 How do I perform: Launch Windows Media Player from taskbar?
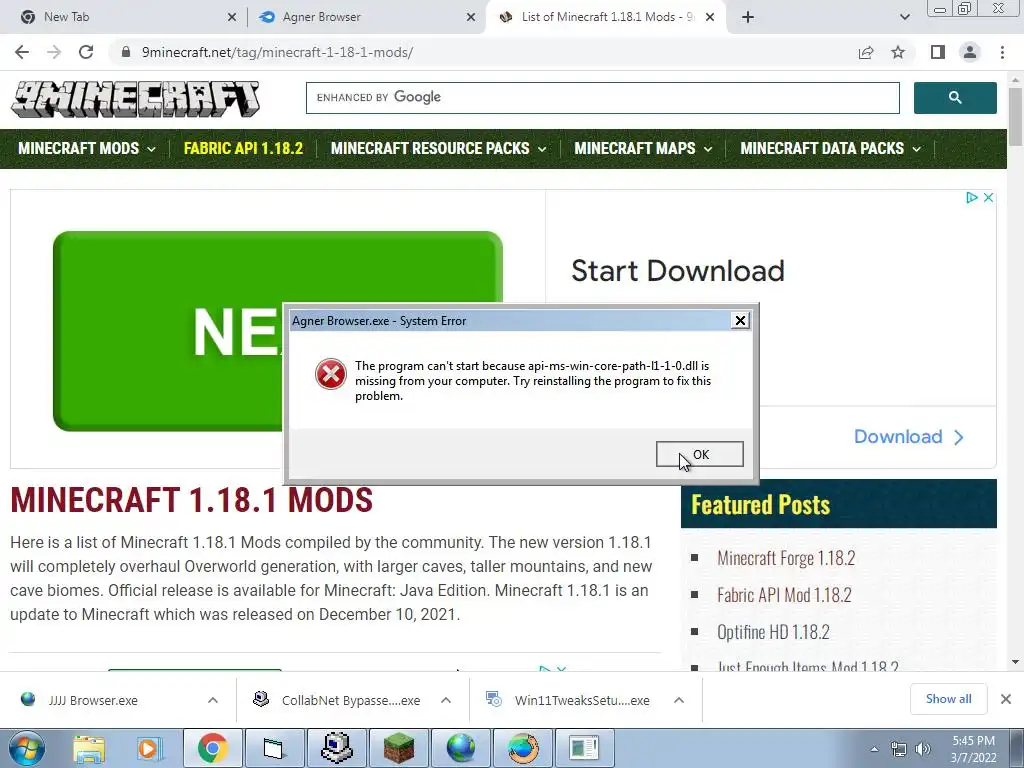149,748
